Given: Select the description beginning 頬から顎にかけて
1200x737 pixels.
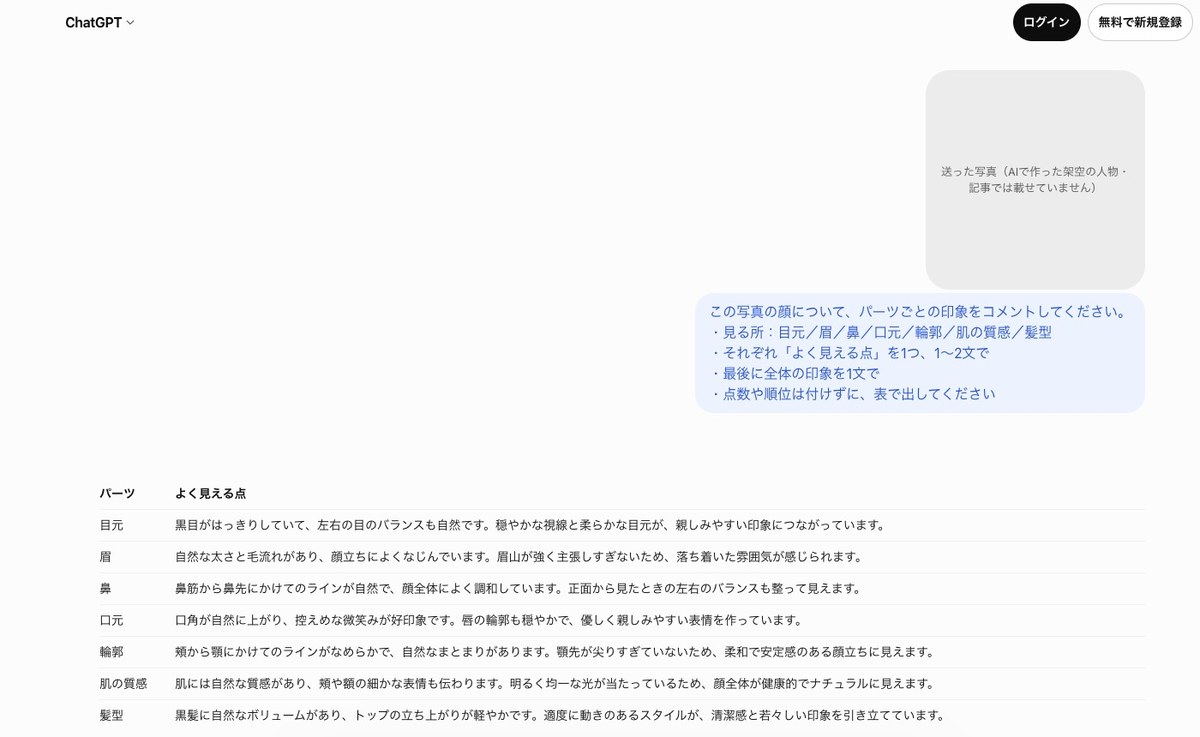Looking at the screenshot, I should tap(555, 652).
